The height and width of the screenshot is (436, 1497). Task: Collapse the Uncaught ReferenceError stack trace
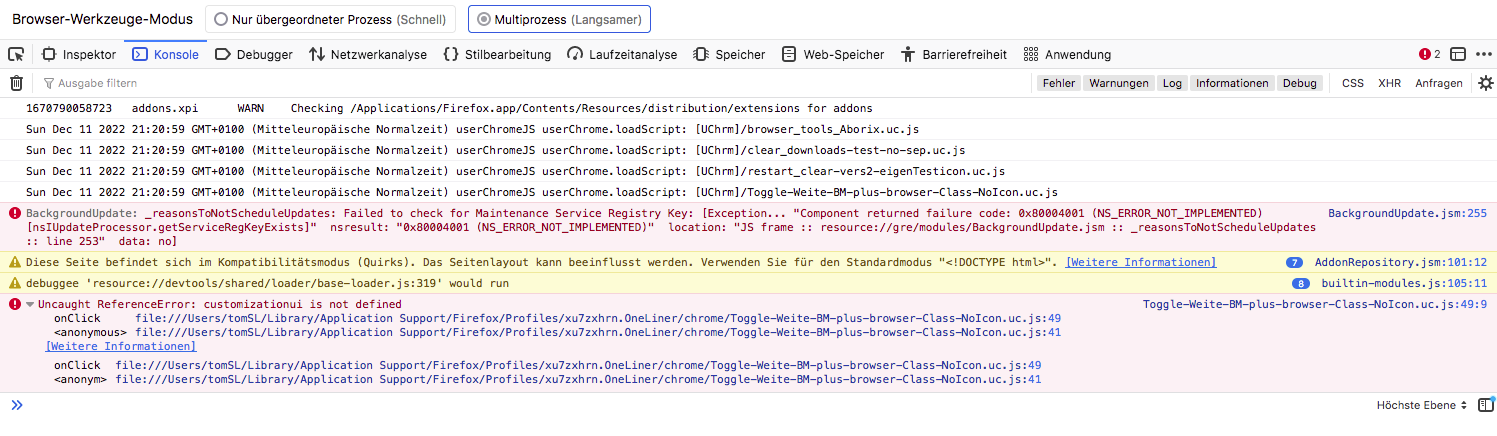click(30, 304)
